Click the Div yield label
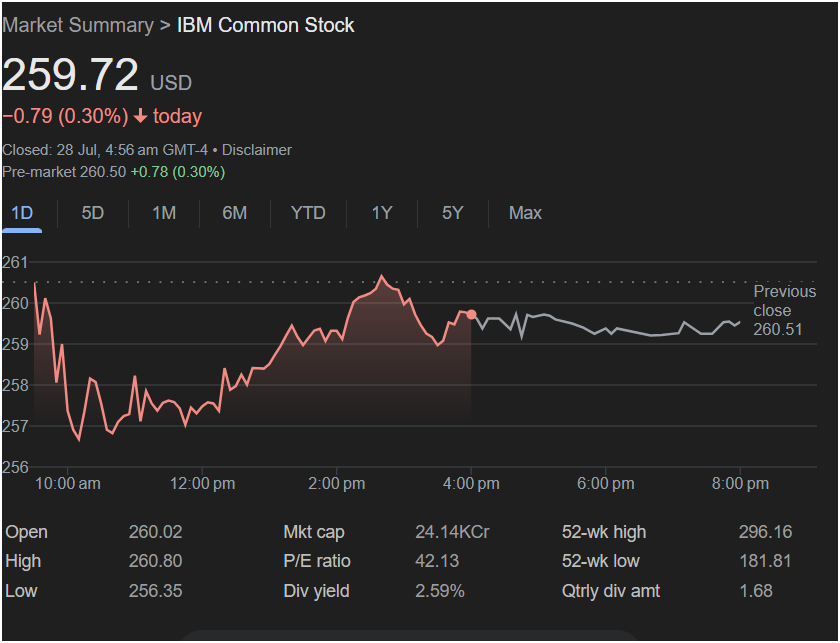The image size is (840, 643). click(317, 591)
